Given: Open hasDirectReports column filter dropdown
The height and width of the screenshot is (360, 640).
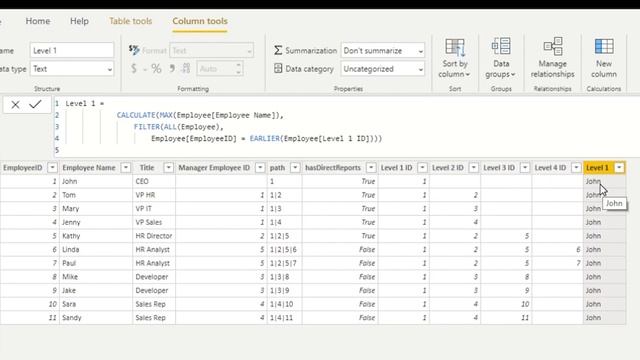Looking at the screenshot, I should click(x=371, y=168).
